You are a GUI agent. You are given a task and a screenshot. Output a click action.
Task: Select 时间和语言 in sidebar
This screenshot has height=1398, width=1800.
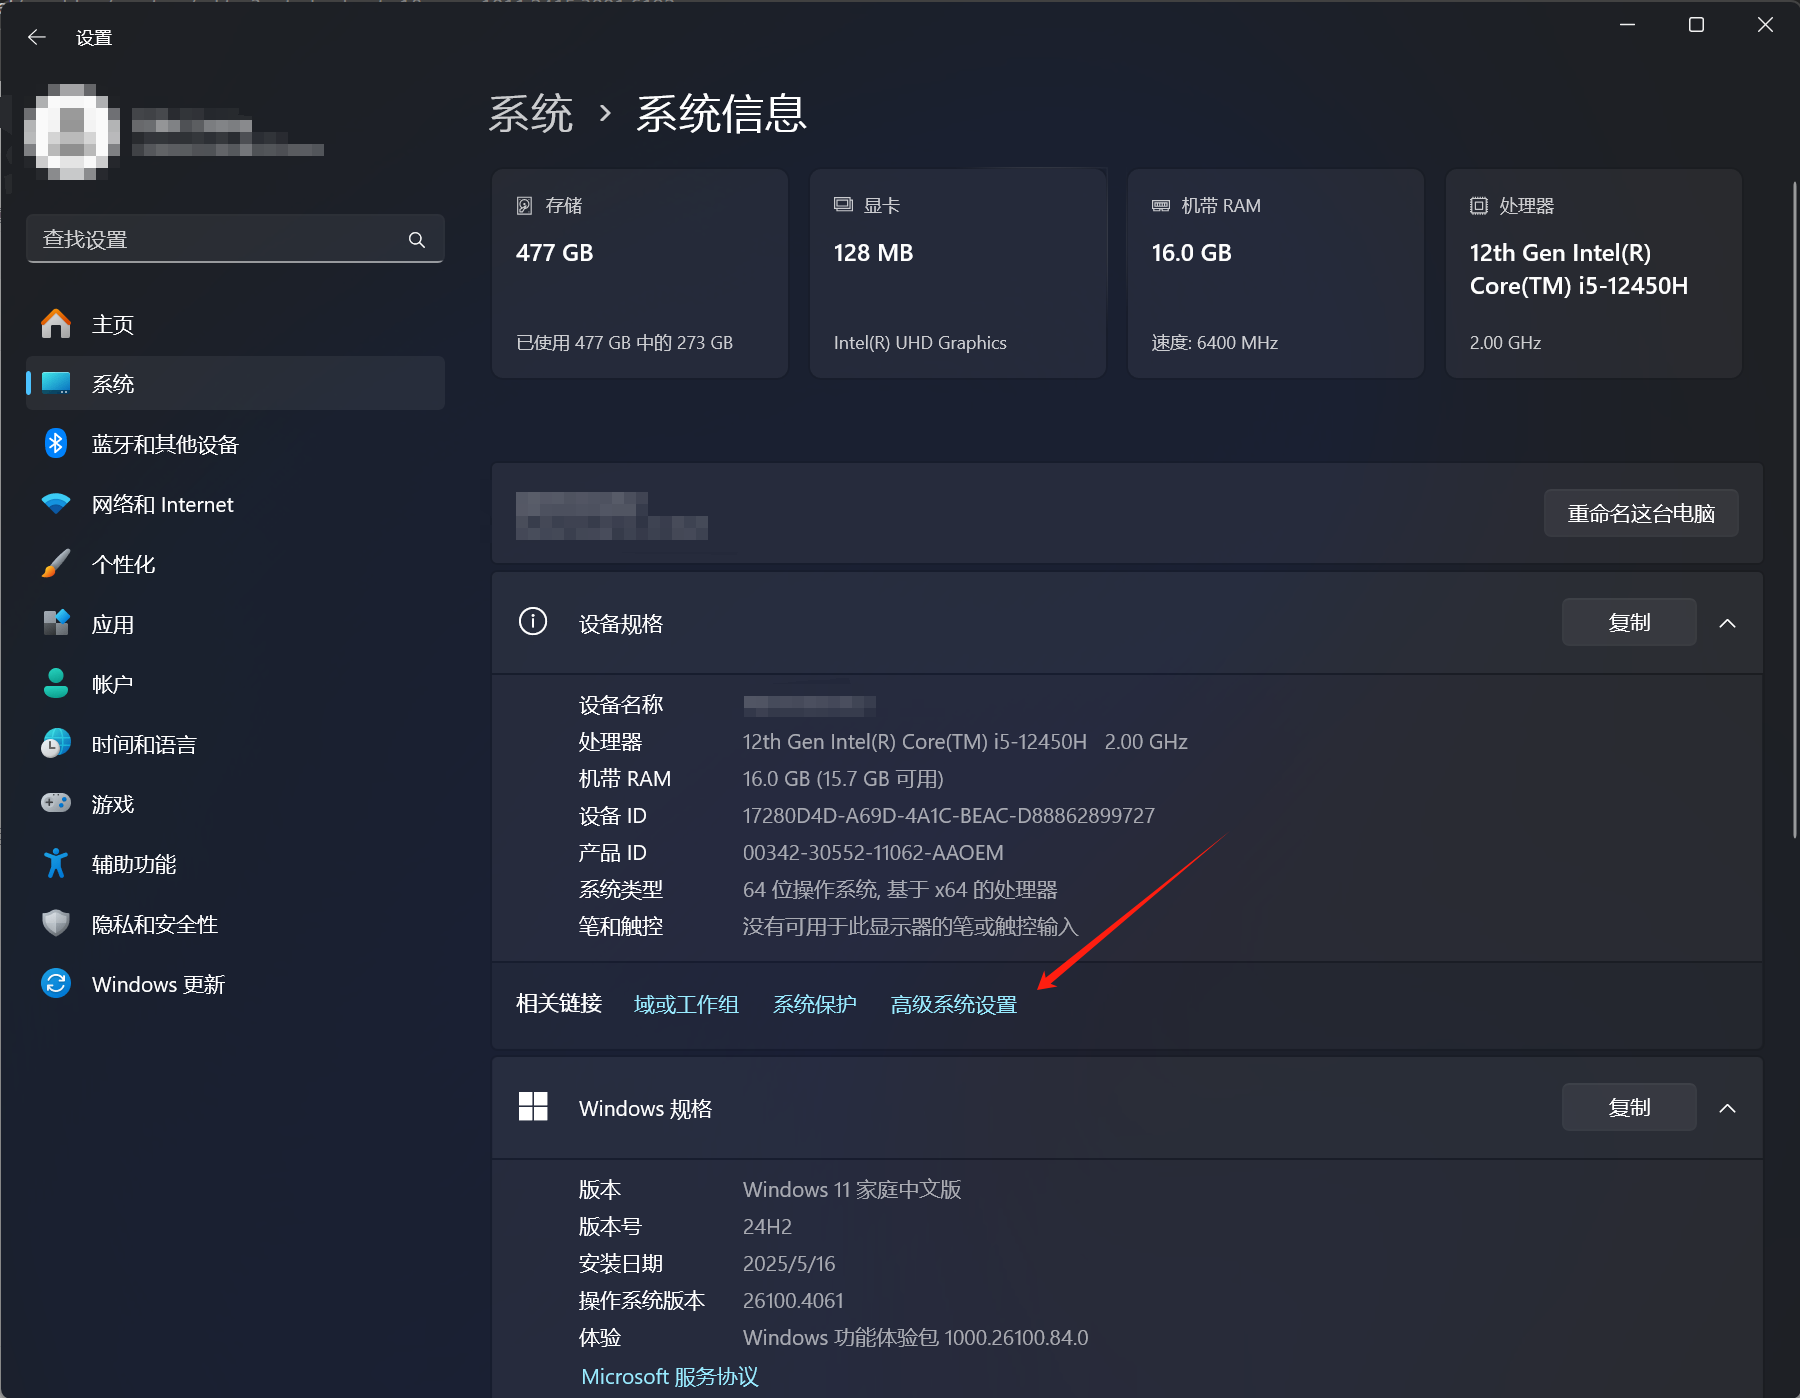[236, 744]
